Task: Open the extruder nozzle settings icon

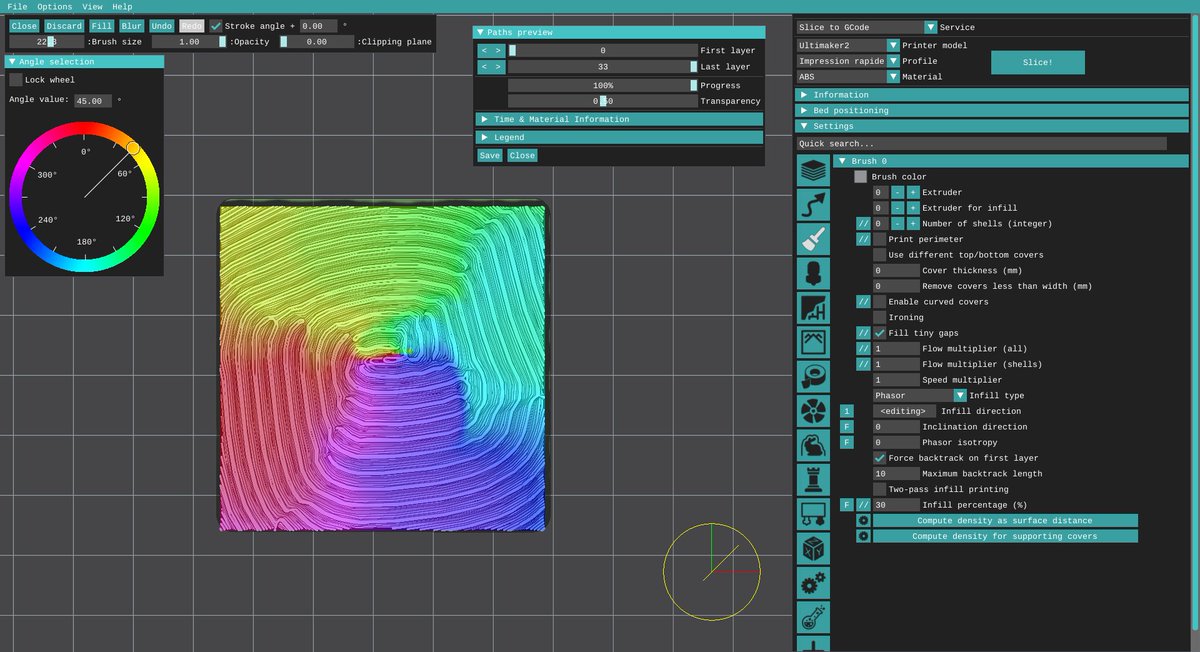Action: pyautogui.click(x=813, y=273)
